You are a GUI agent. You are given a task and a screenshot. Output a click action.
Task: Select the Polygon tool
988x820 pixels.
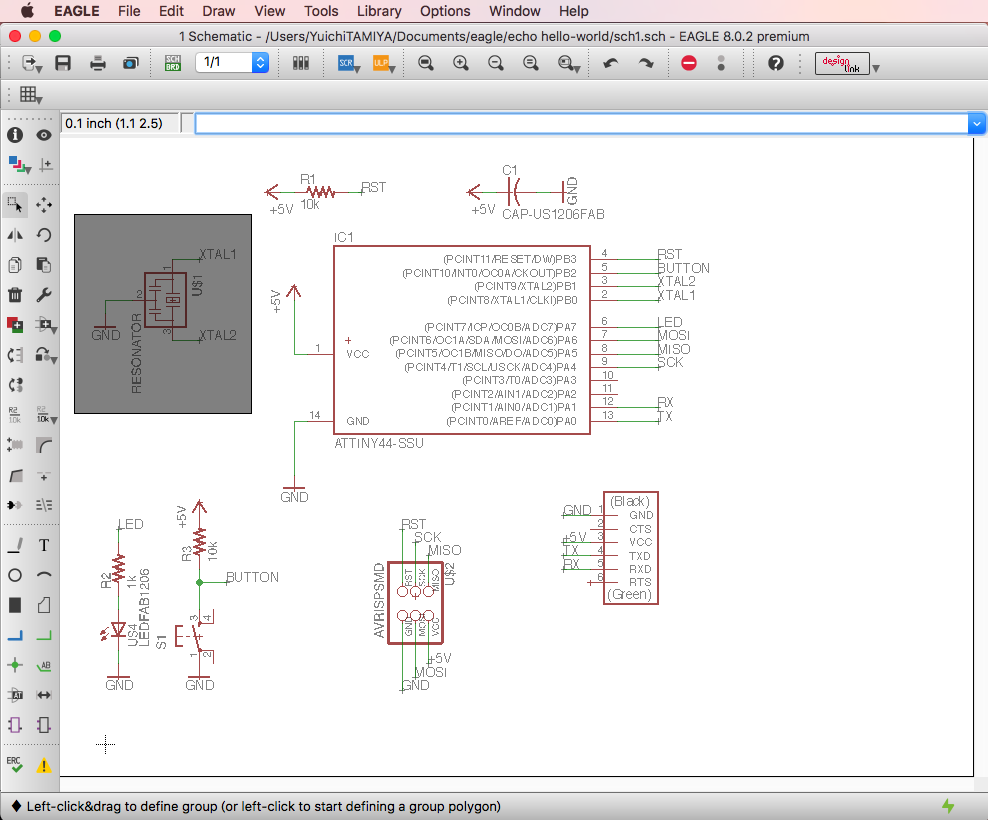click(x=43, y=605)
